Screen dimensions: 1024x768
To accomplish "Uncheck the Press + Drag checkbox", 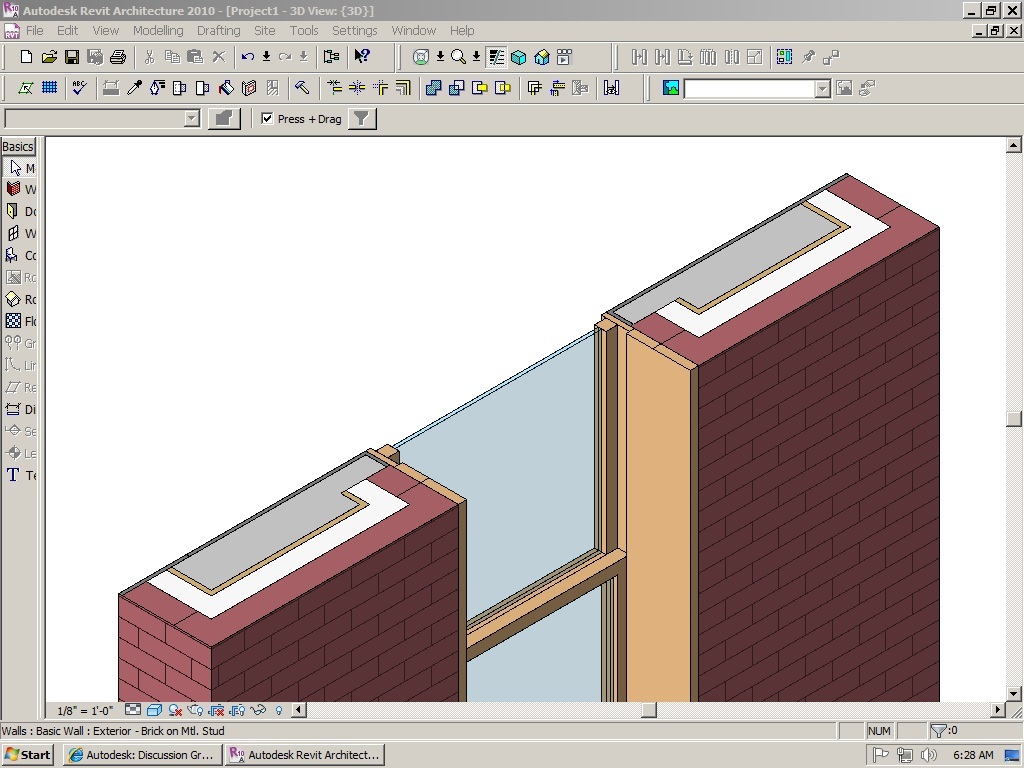I will coord(267,119).
